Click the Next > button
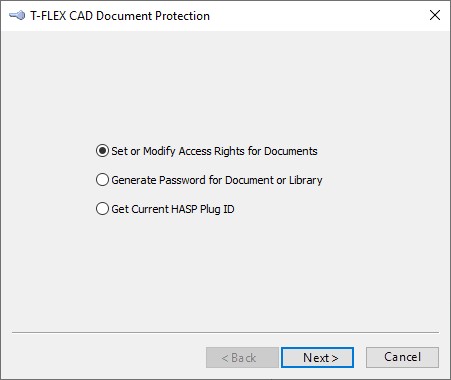Viewport: 451px width, 380px height. tap(317, 358)
